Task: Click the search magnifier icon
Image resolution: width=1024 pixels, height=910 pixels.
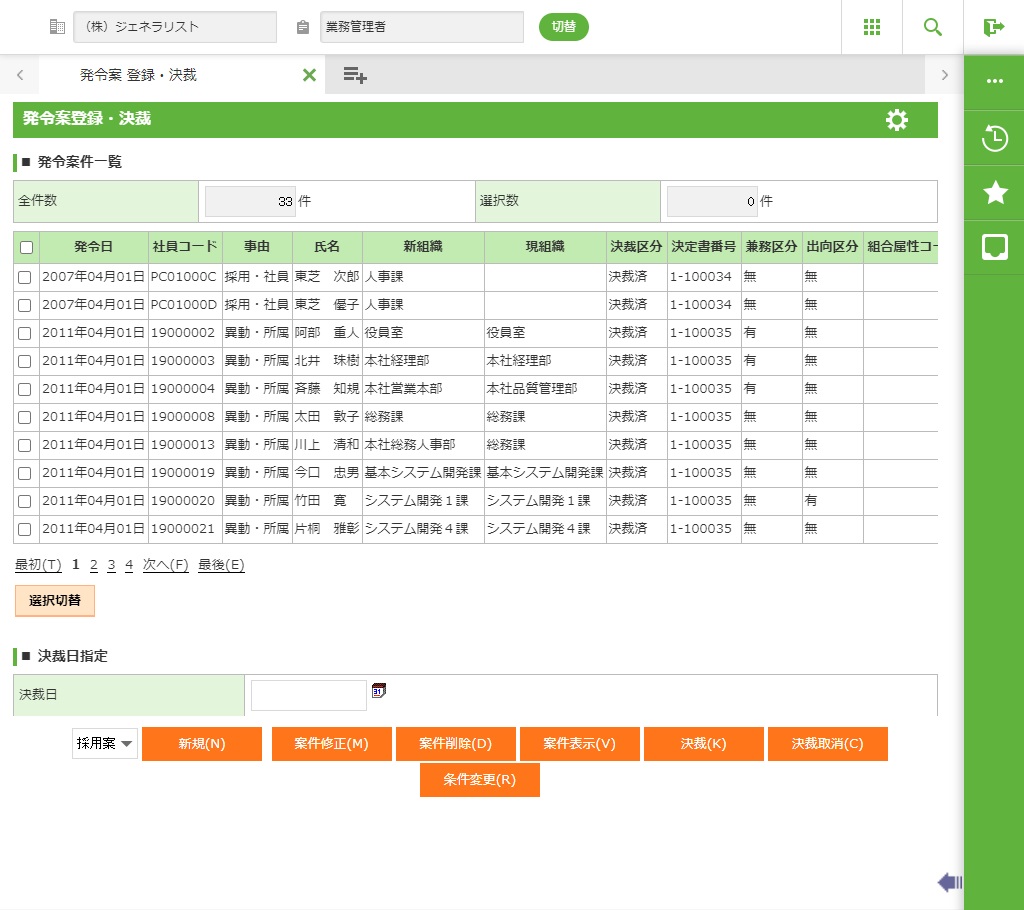Action: pyautogui.click(x=932, y=27)
